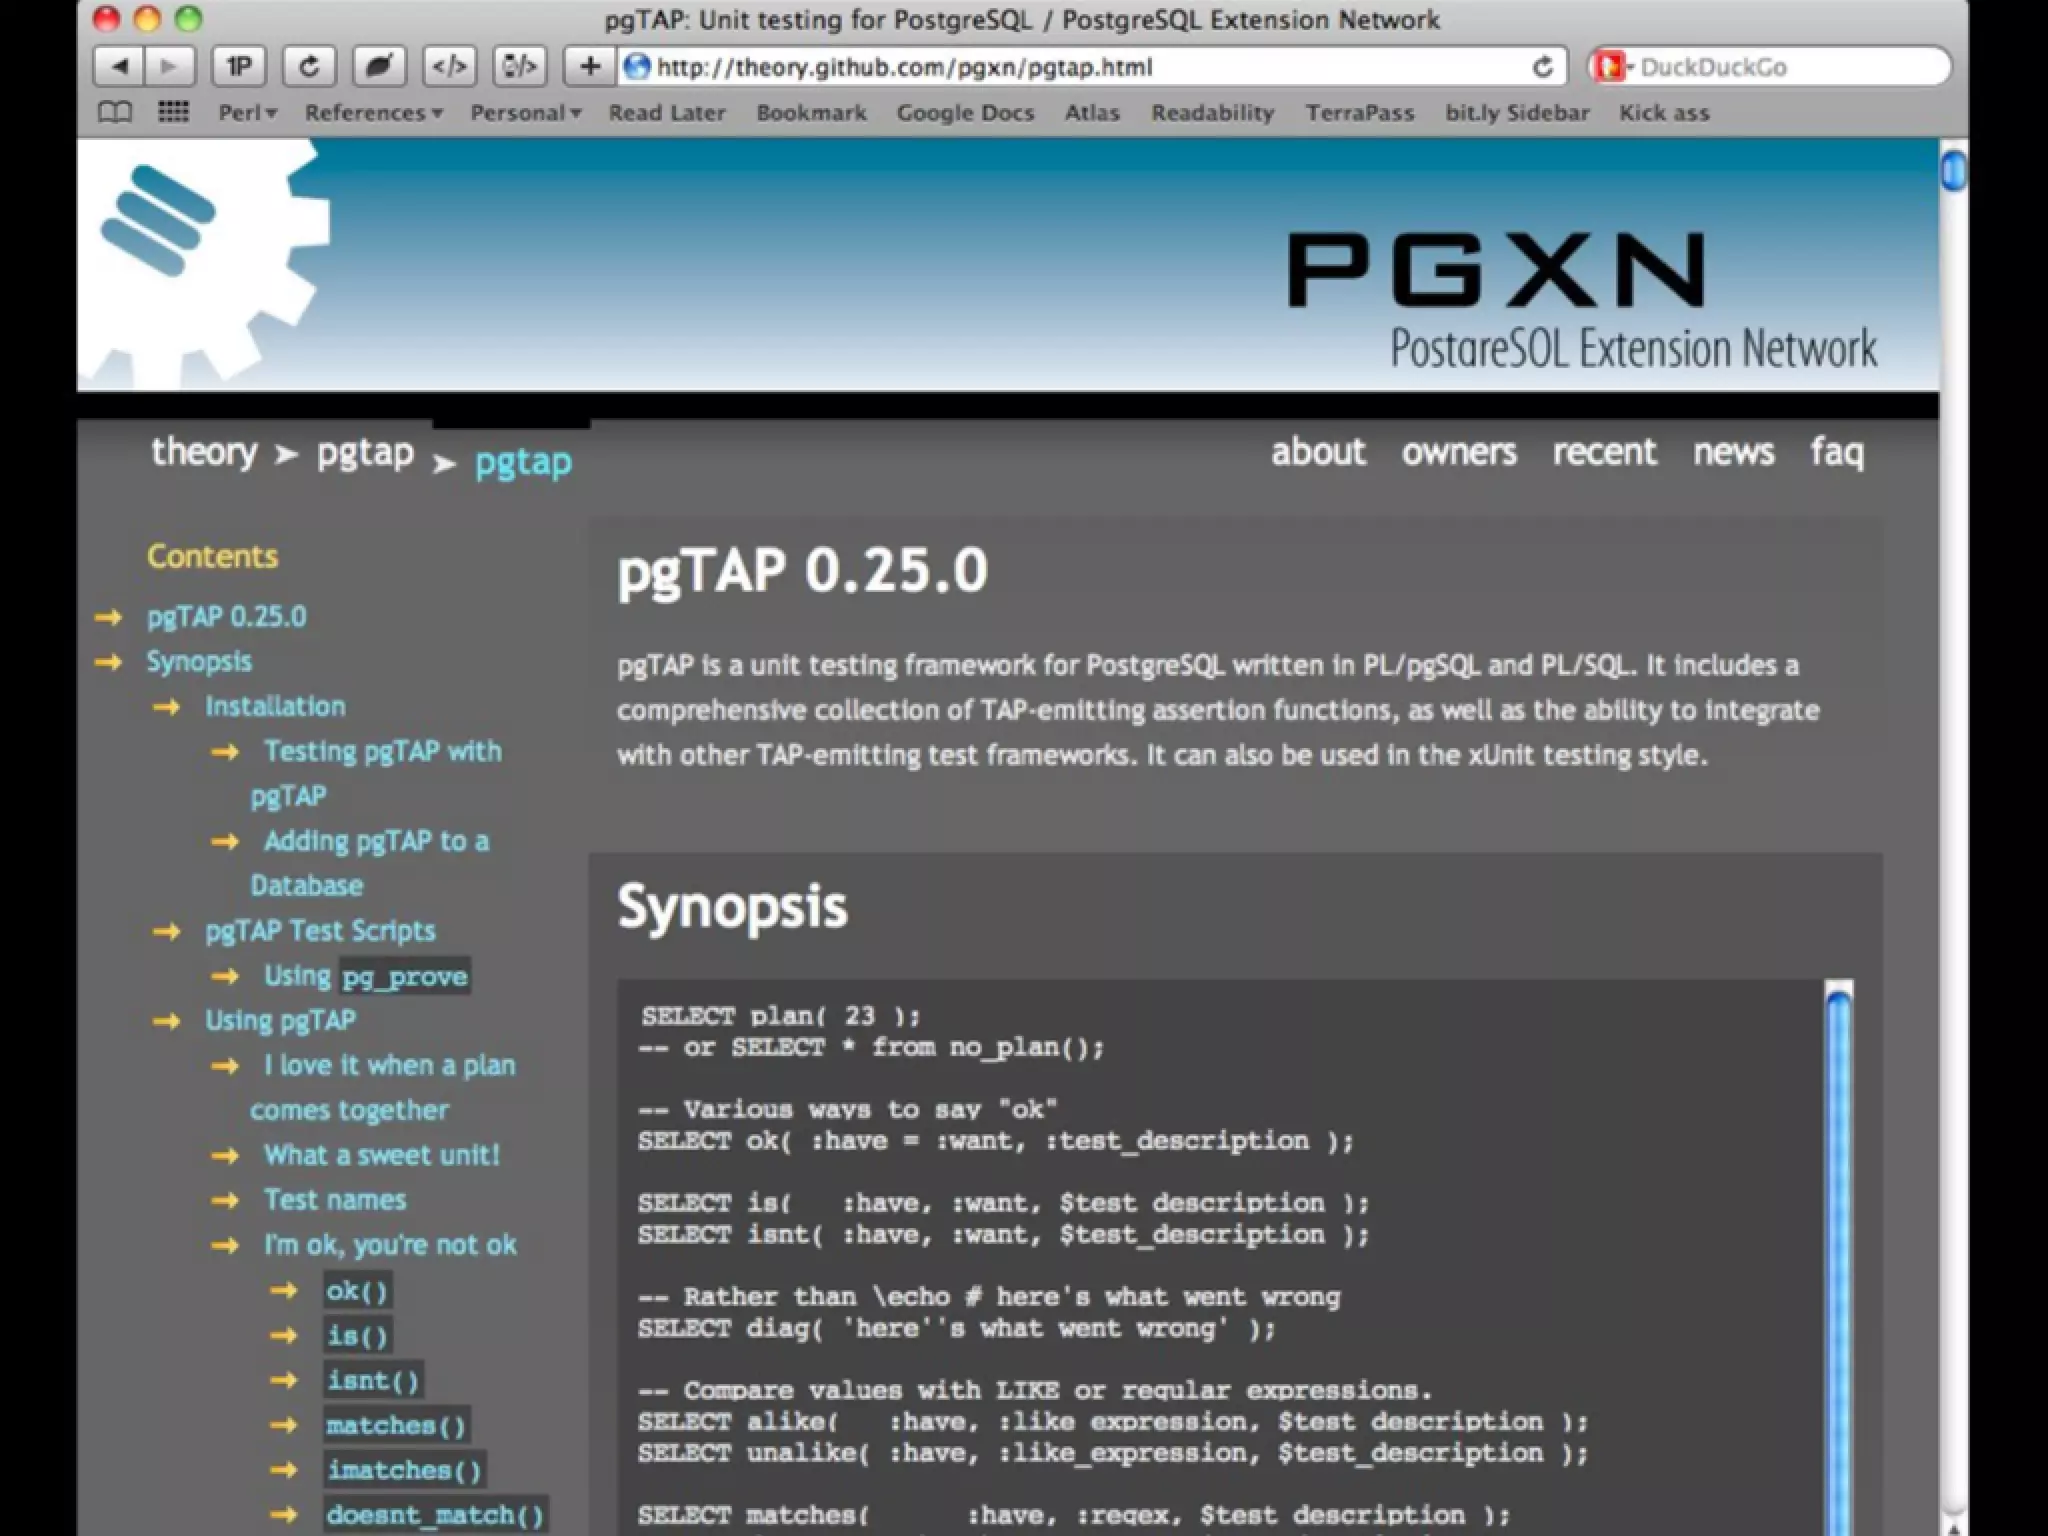The width and height of the screenshot is (2048, 1536).
Task: Jump to pgTAP Test Scripts link
Action: [x=320, y=931]
